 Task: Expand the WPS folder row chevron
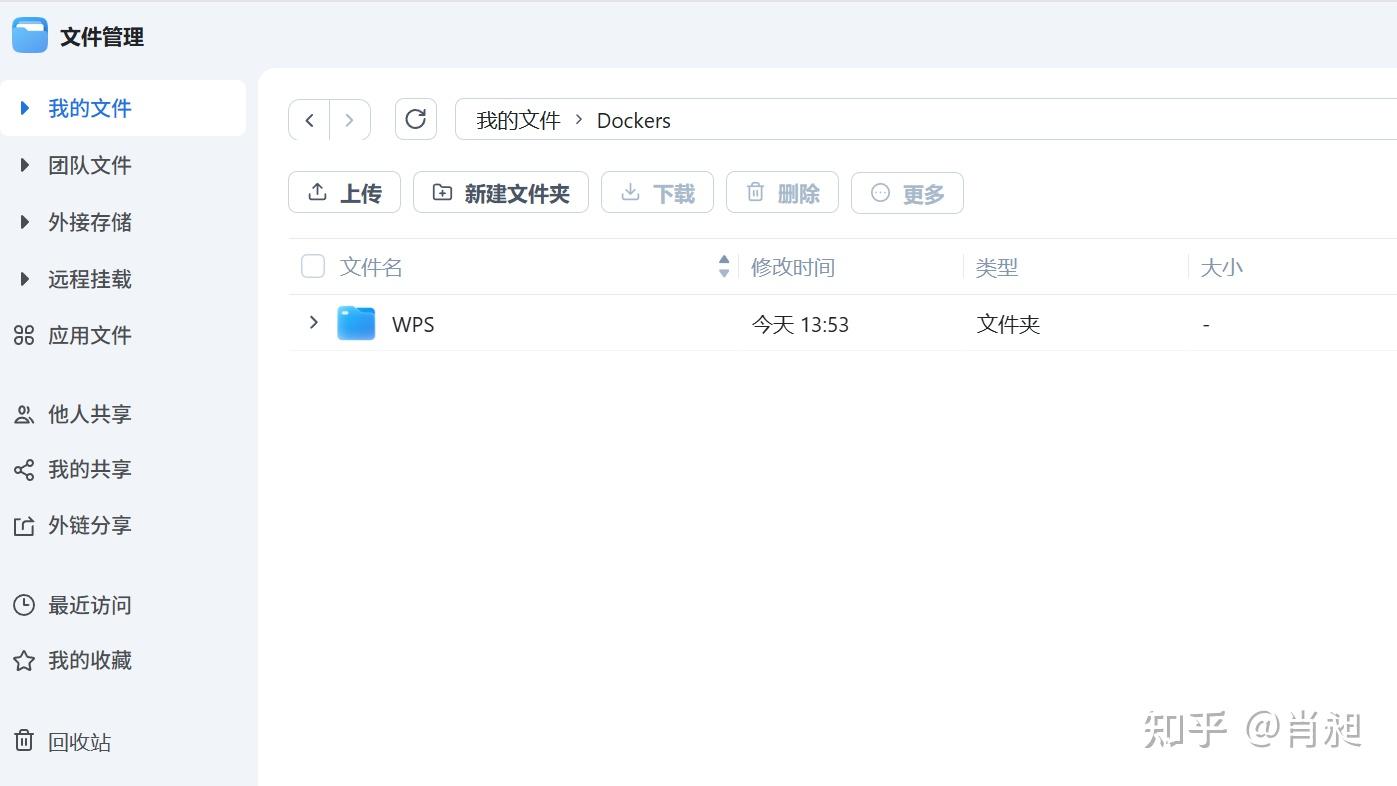[313, 322]
